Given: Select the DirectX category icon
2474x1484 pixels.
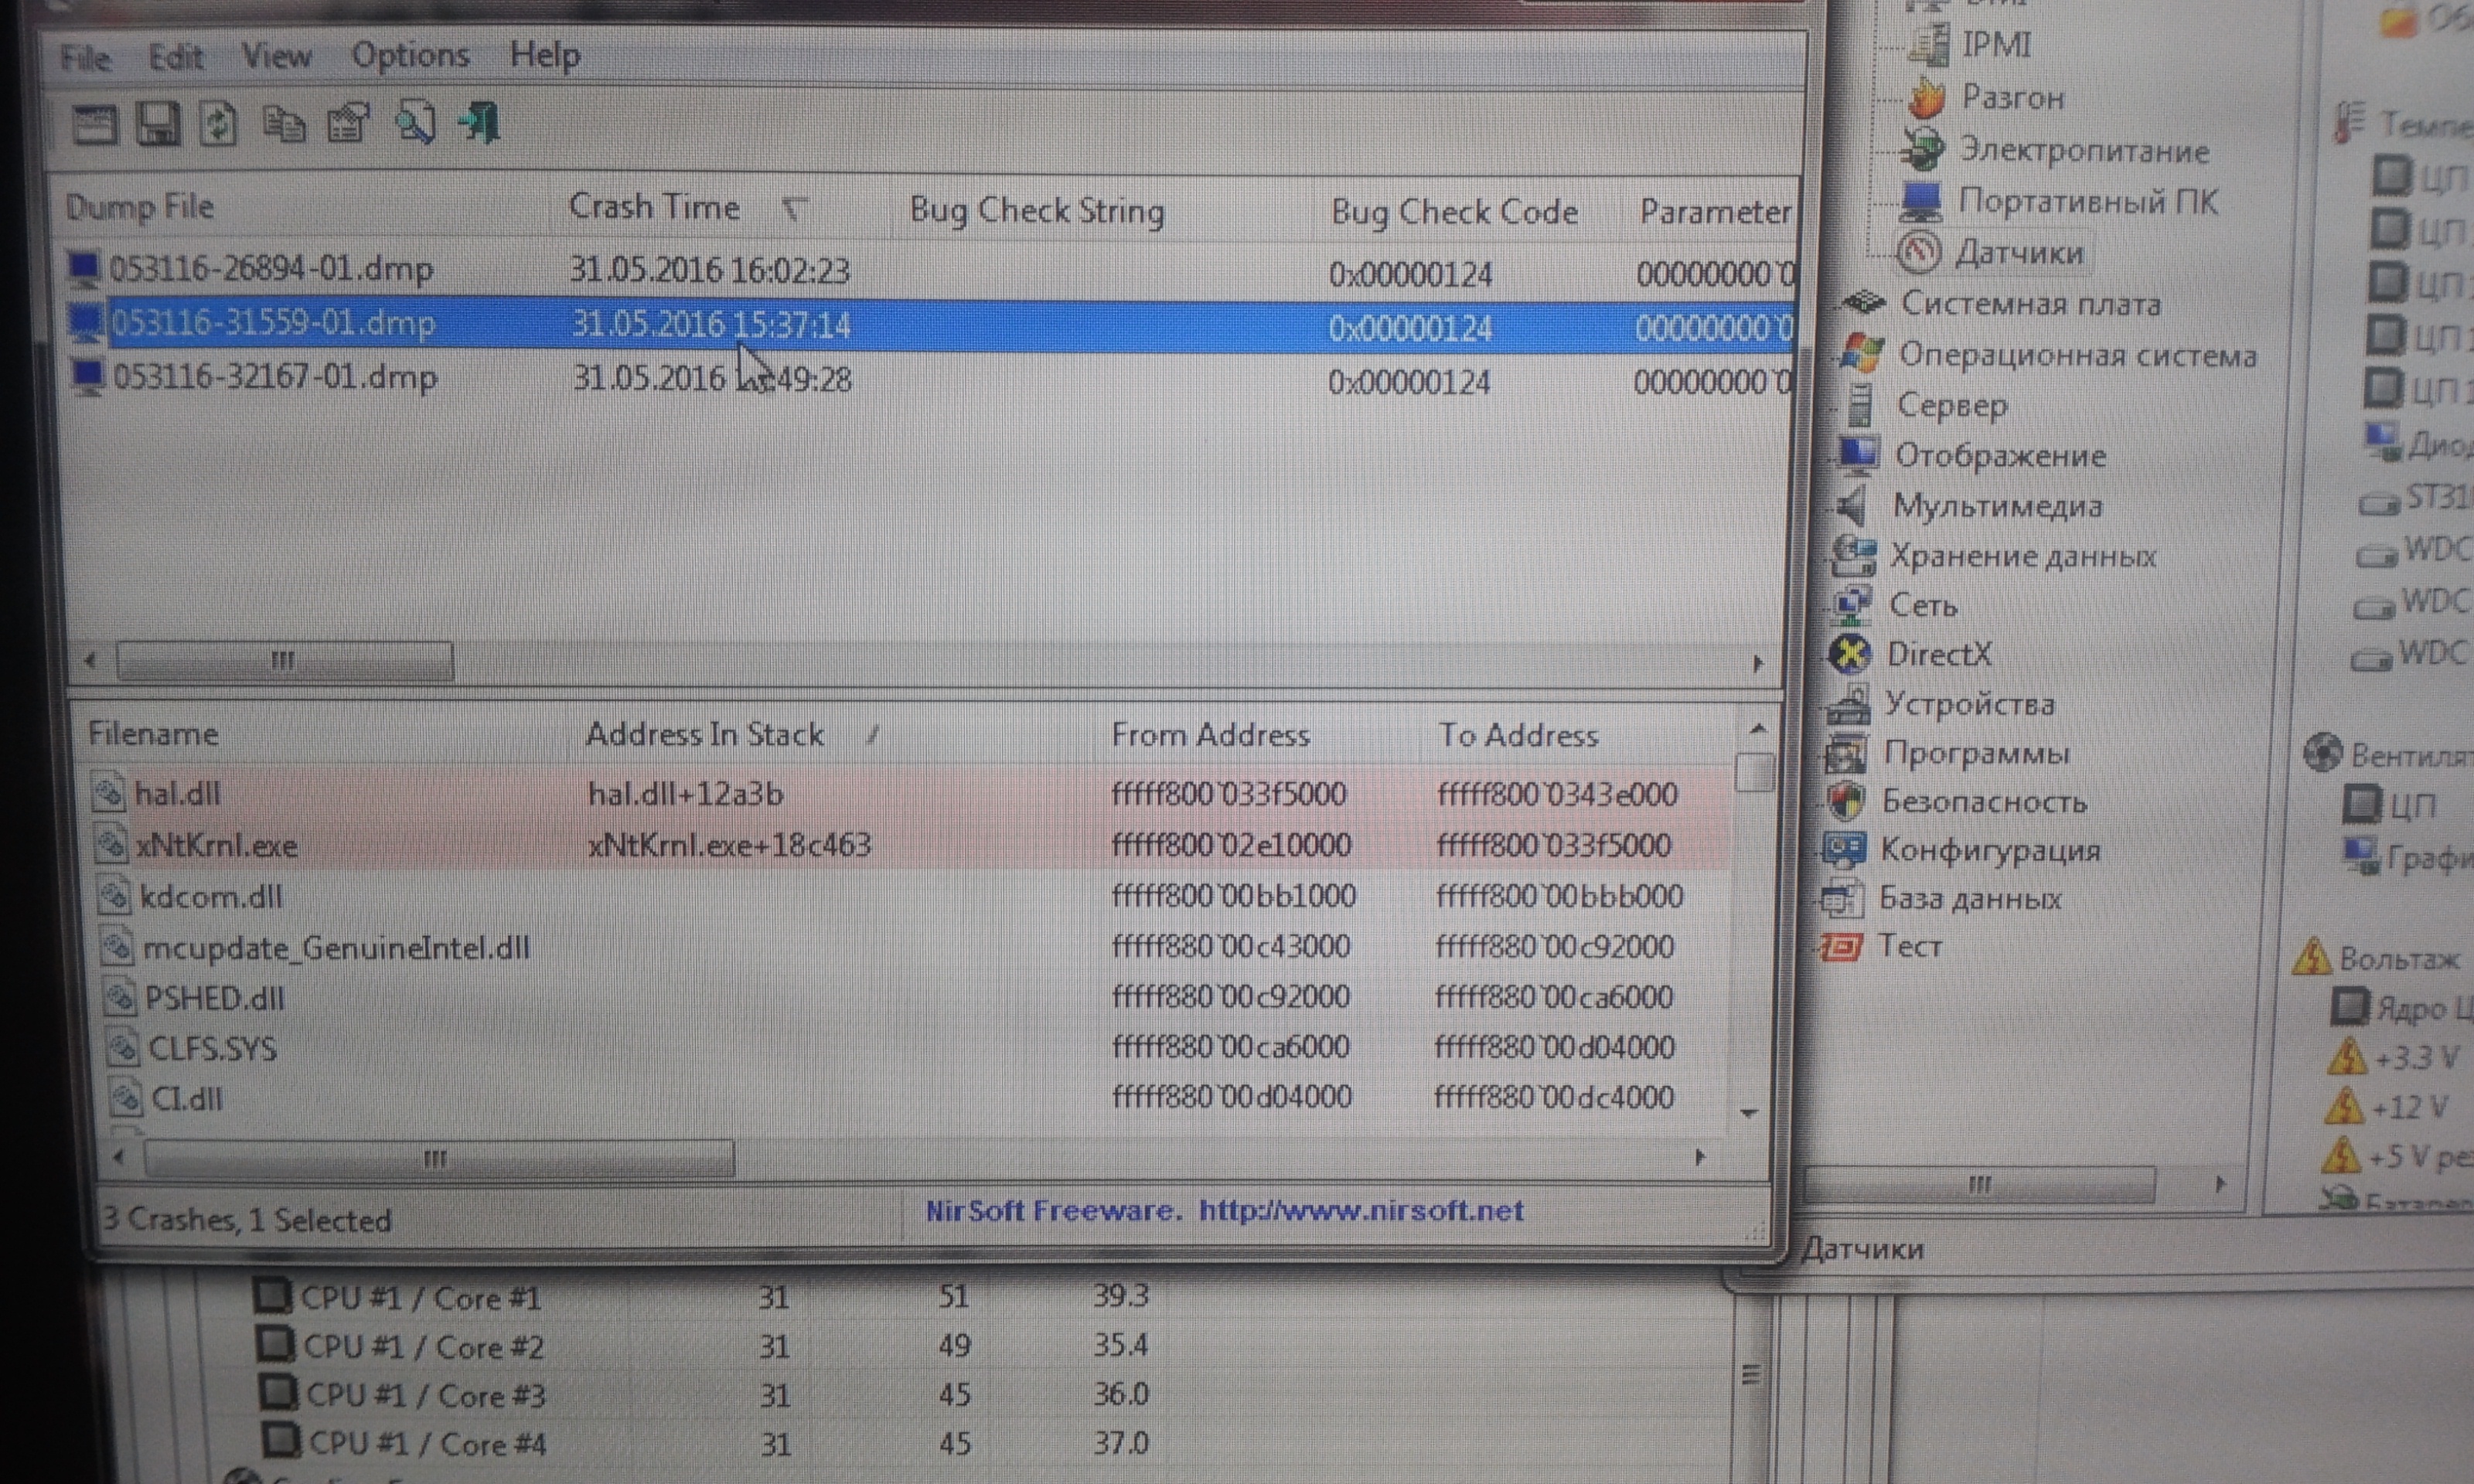Looking at the screenshot, I should (x=1849, y=654).
